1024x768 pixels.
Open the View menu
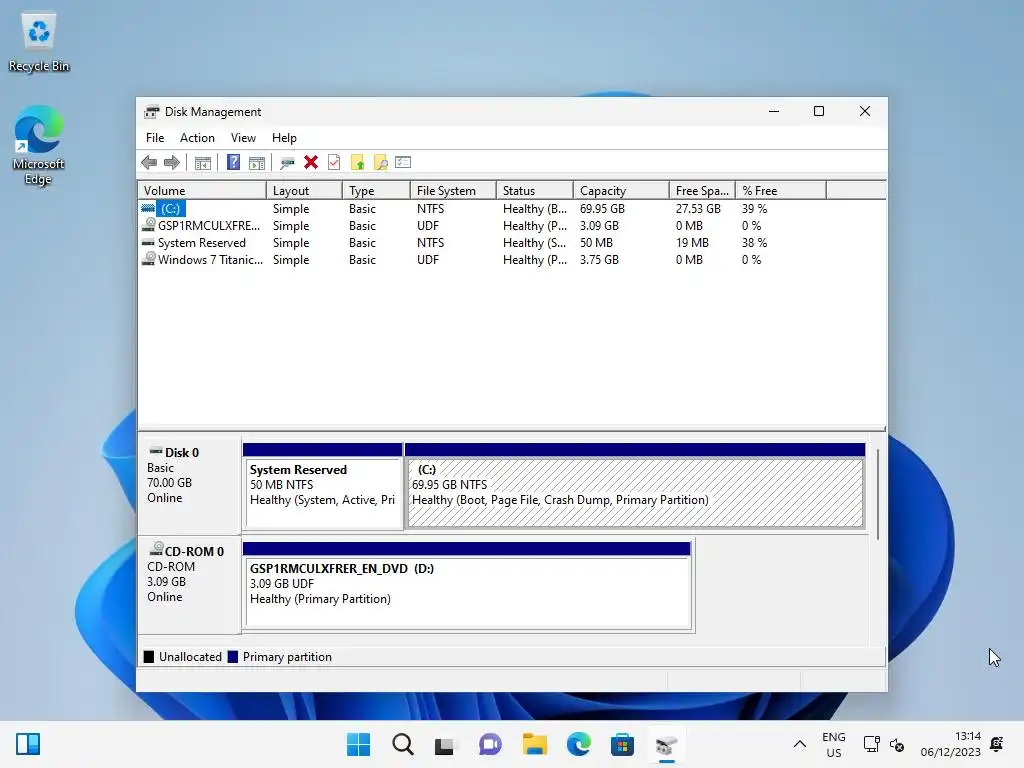pyautogui.click(x=243, y=138)
